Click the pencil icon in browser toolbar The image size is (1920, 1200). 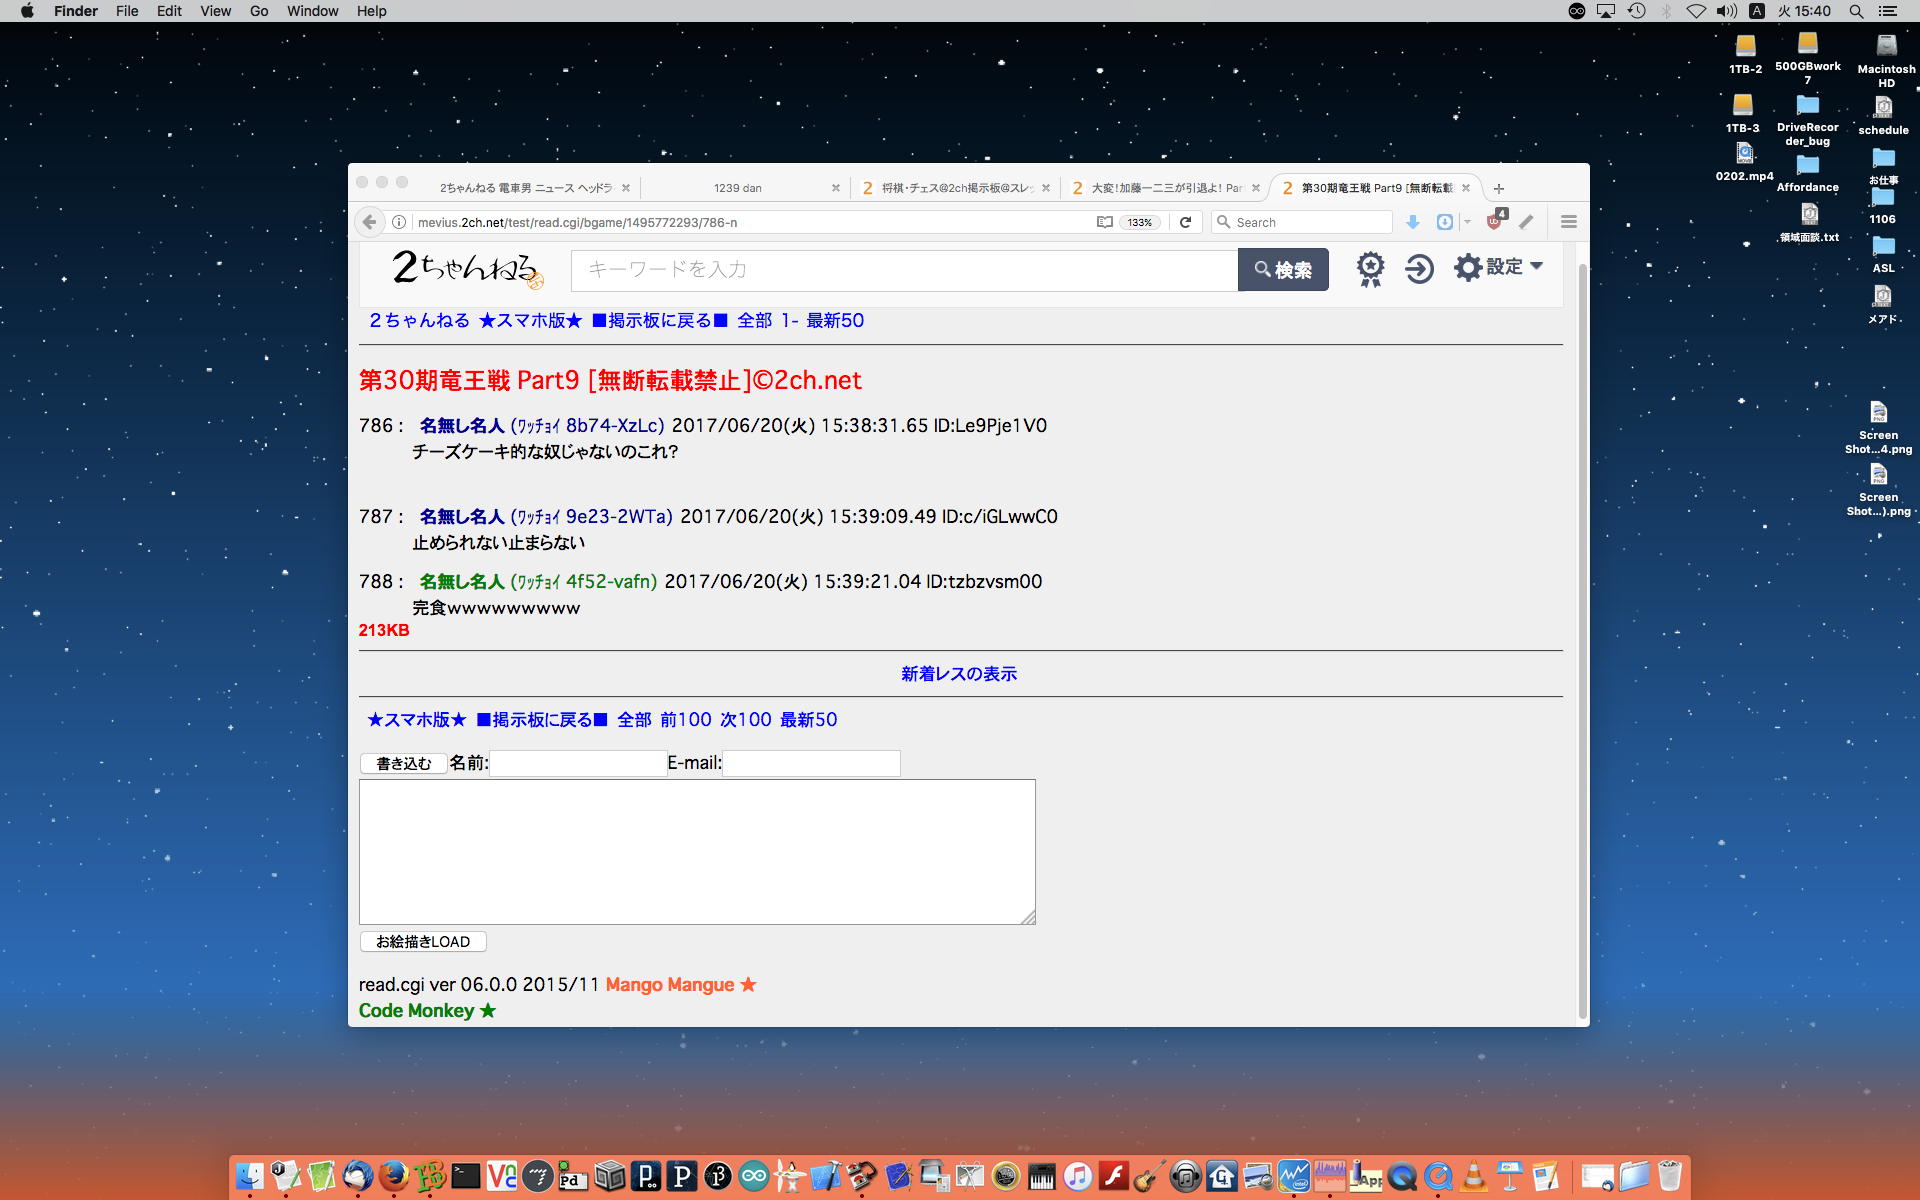pos(1526,222)
